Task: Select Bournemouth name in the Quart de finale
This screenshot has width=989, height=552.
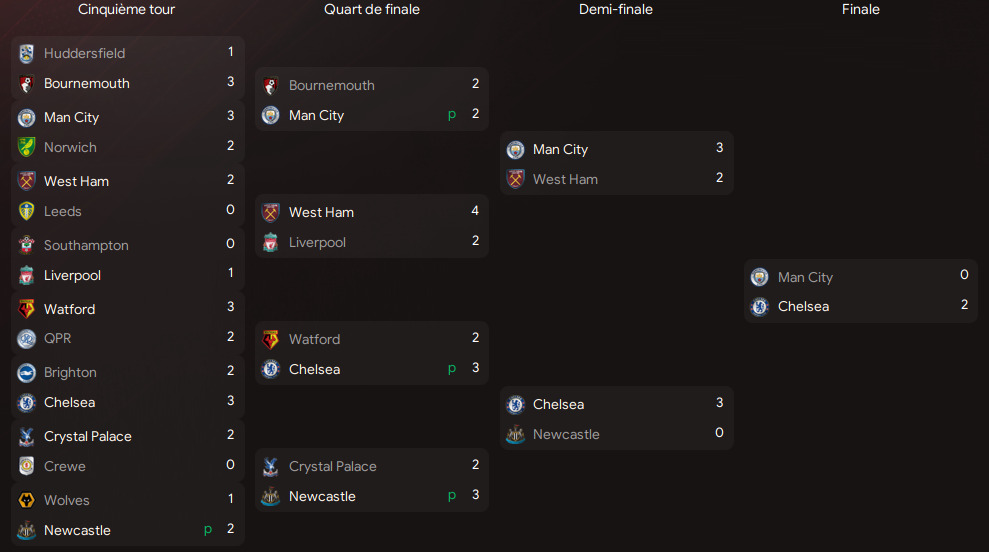Action: coord(331,85)
